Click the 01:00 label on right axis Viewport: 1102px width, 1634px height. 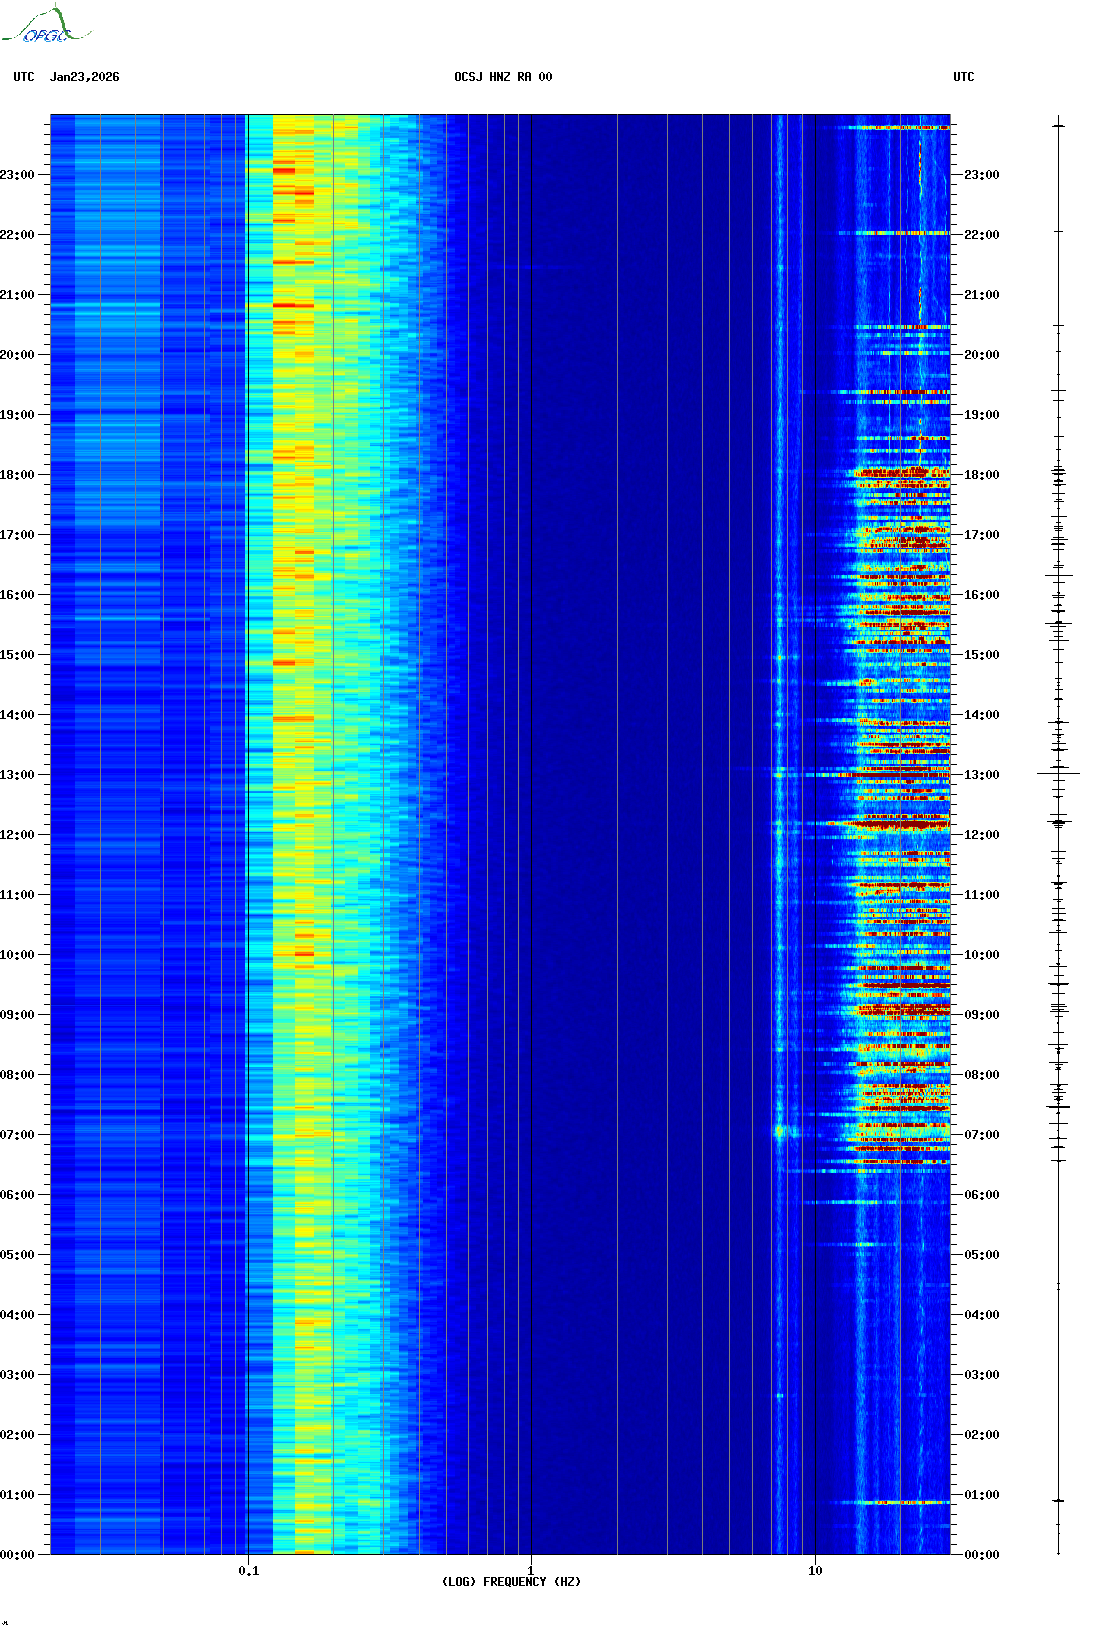(x=981, y=1495)
